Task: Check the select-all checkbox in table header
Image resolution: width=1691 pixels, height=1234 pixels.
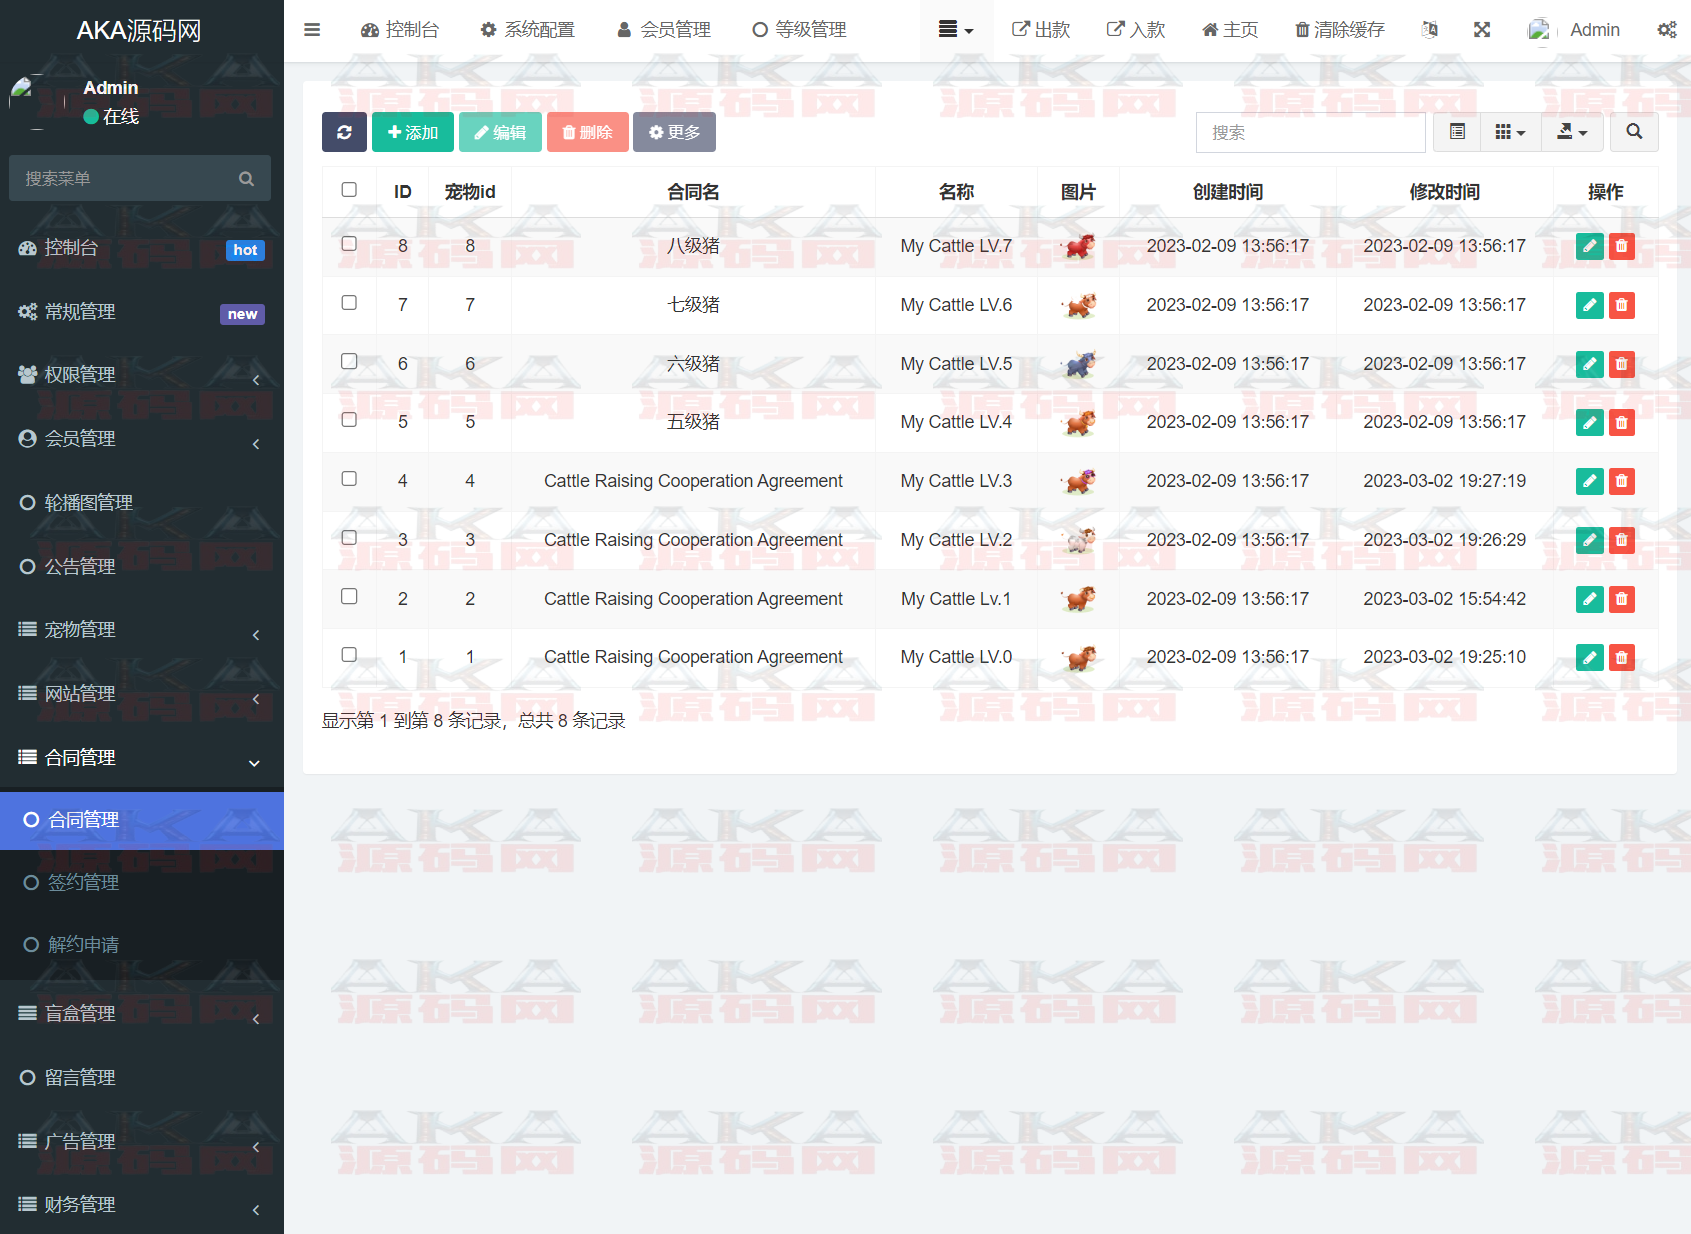Action: point(349,190)
